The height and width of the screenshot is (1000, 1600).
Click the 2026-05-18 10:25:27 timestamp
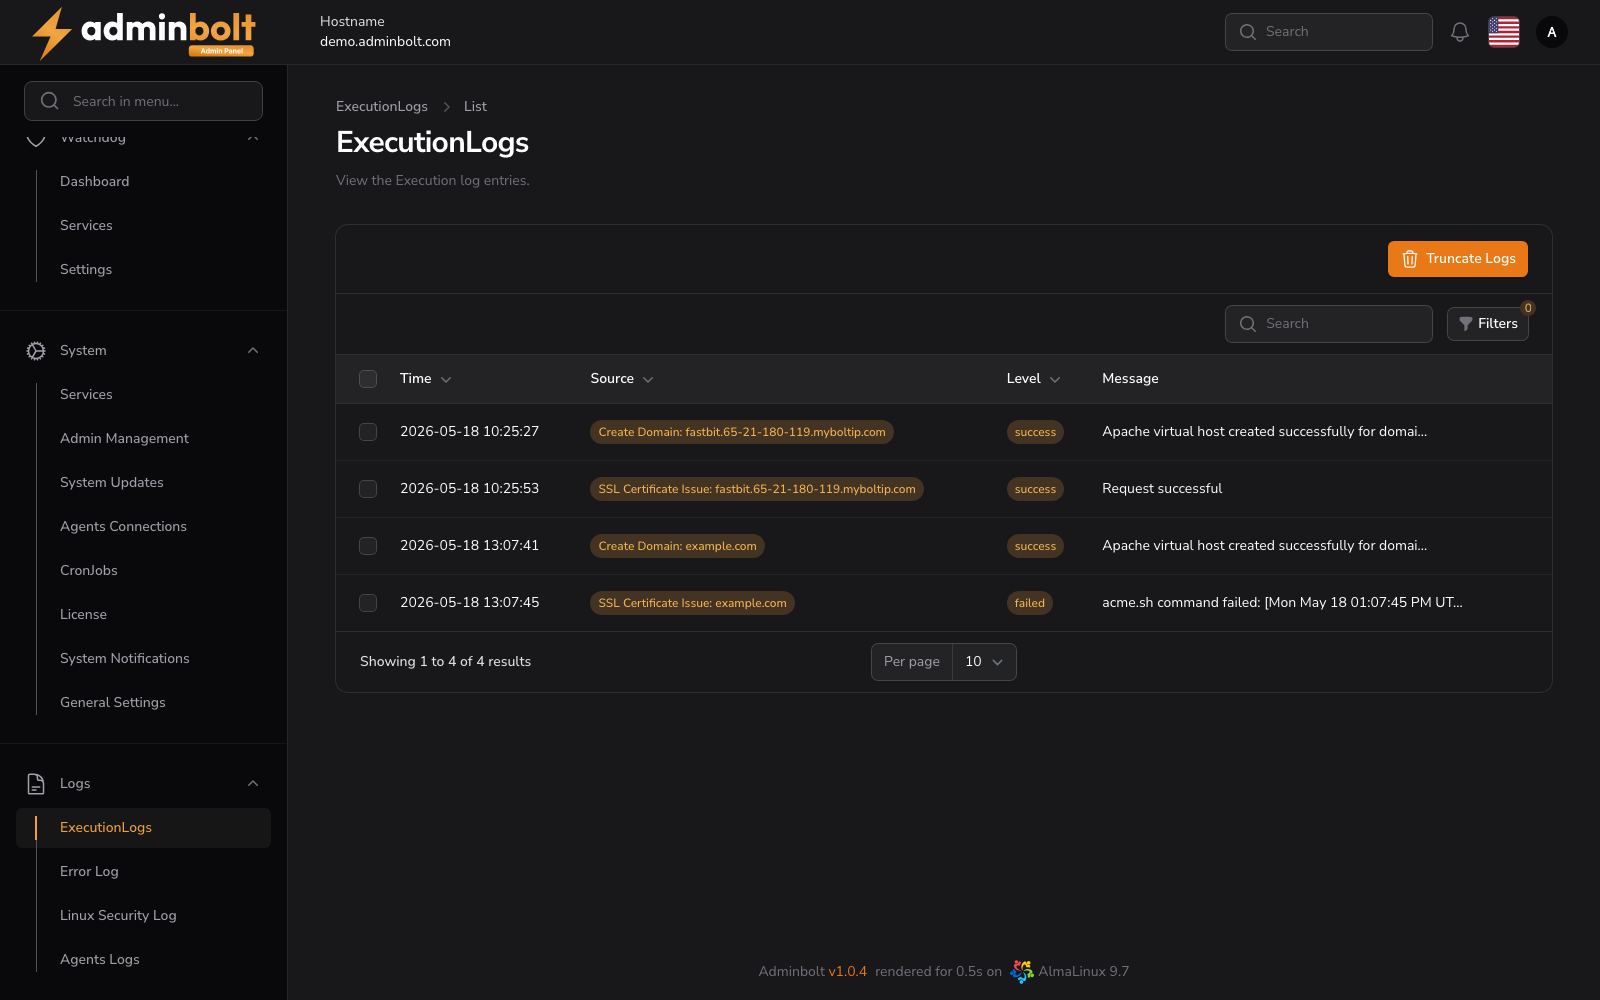click(x=469, y=432)
